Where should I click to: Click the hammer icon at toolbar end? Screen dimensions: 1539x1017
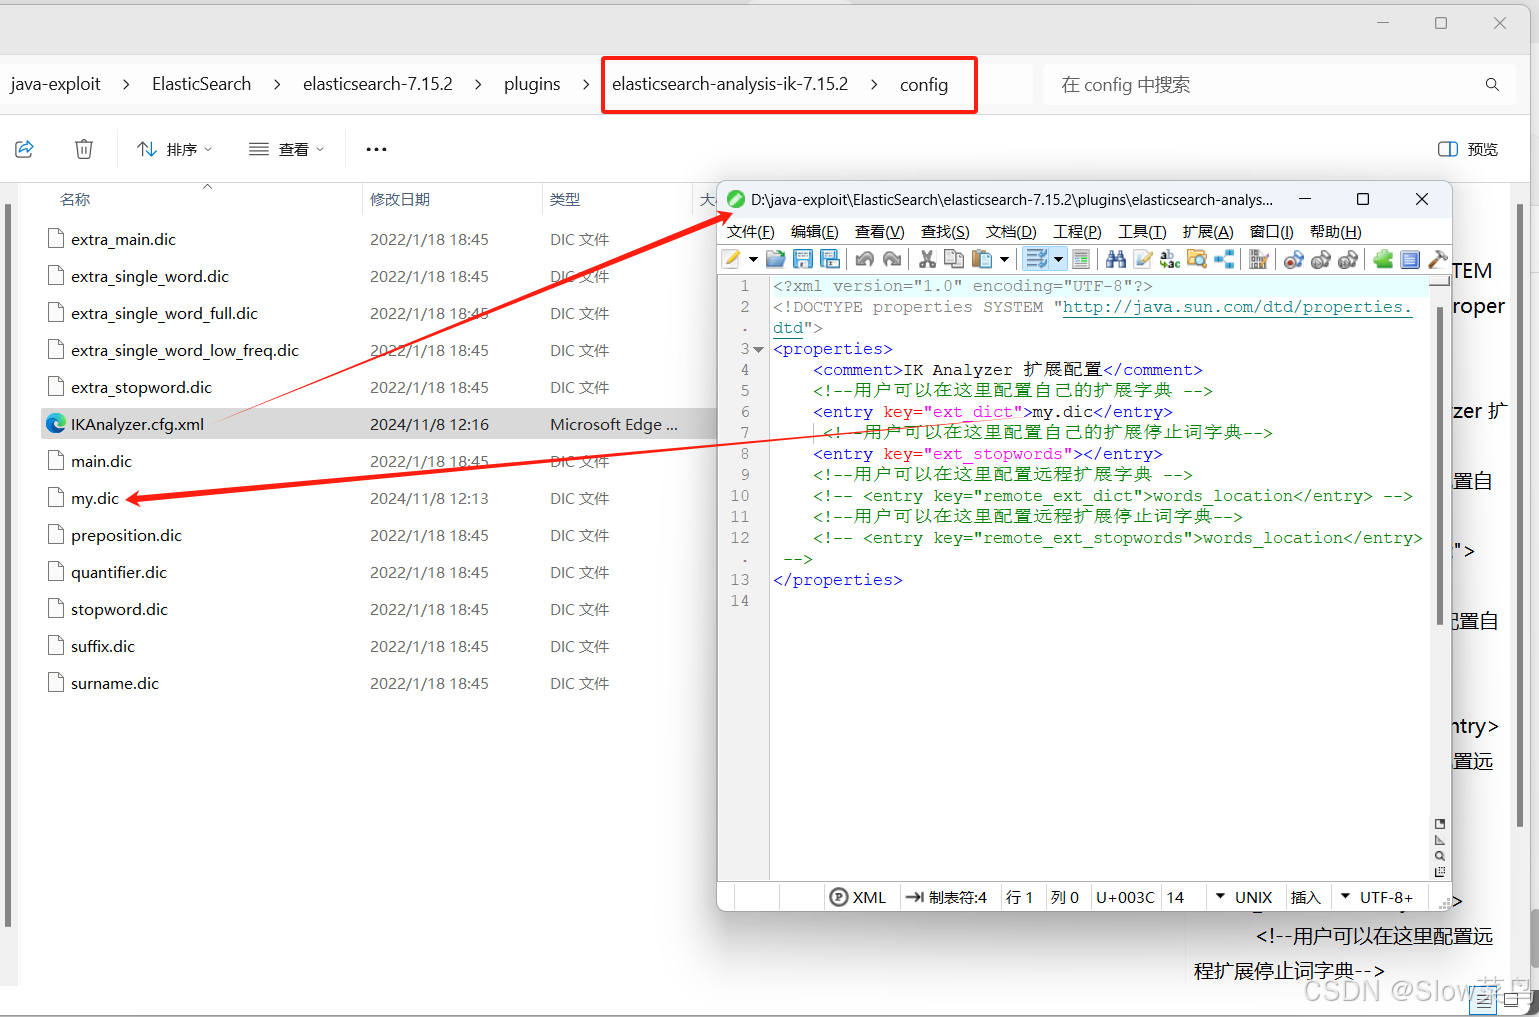pos(1438,260)
